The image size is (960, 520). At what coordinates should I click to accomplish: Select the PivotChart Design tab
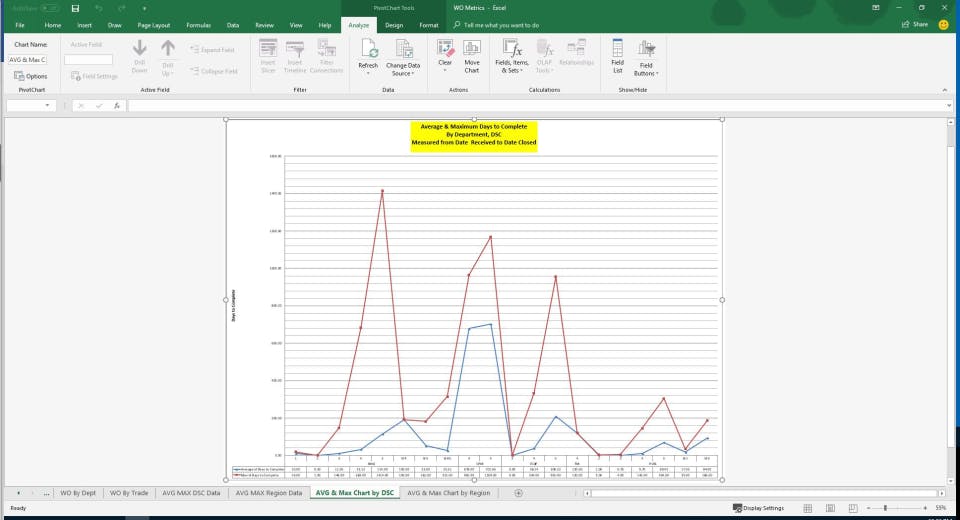394,25
